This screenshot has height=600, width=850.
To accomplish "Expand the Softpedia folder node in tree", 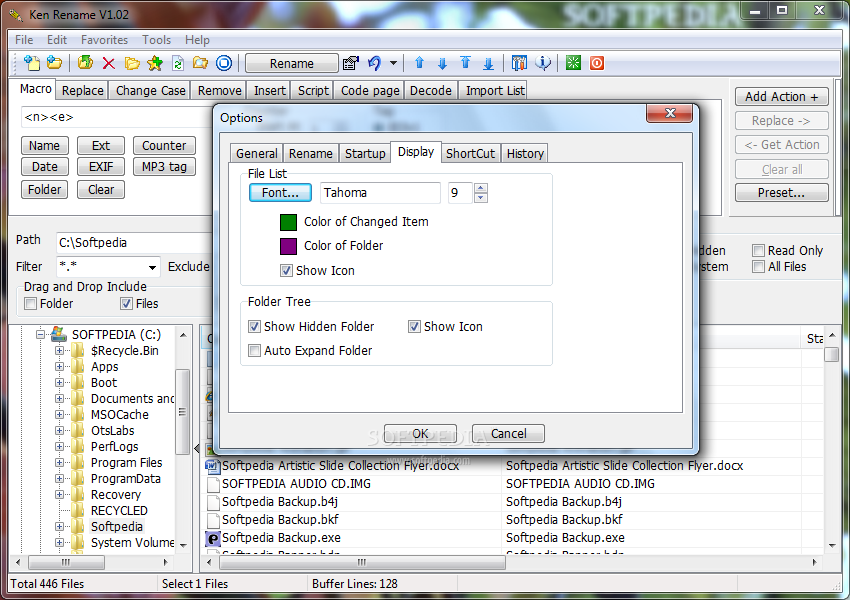I will point(59,527).
